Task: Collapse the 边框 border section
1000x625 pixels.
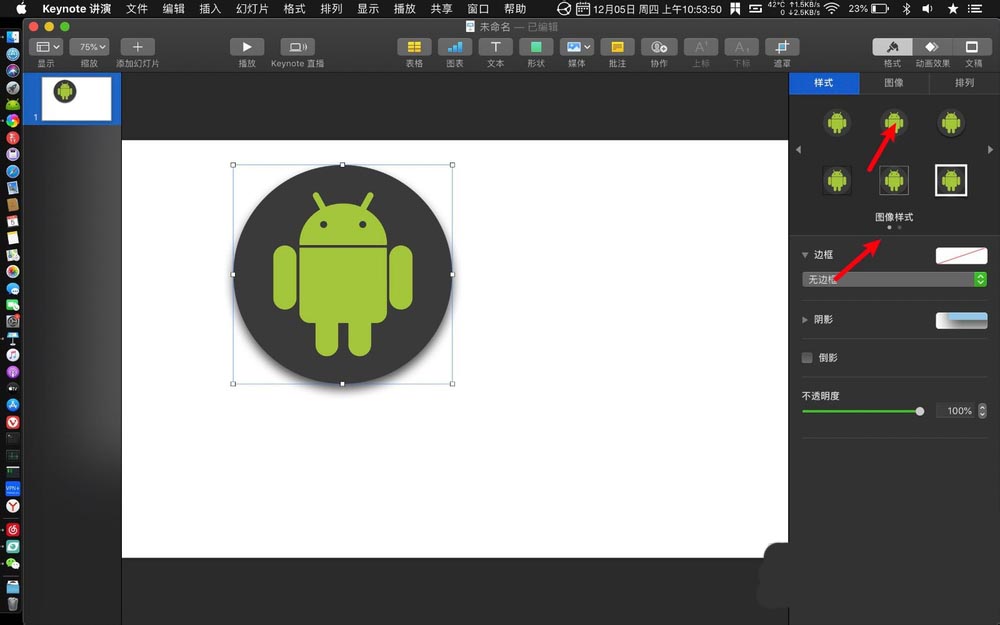Action: pyautogui.click(x=805, y=255)
